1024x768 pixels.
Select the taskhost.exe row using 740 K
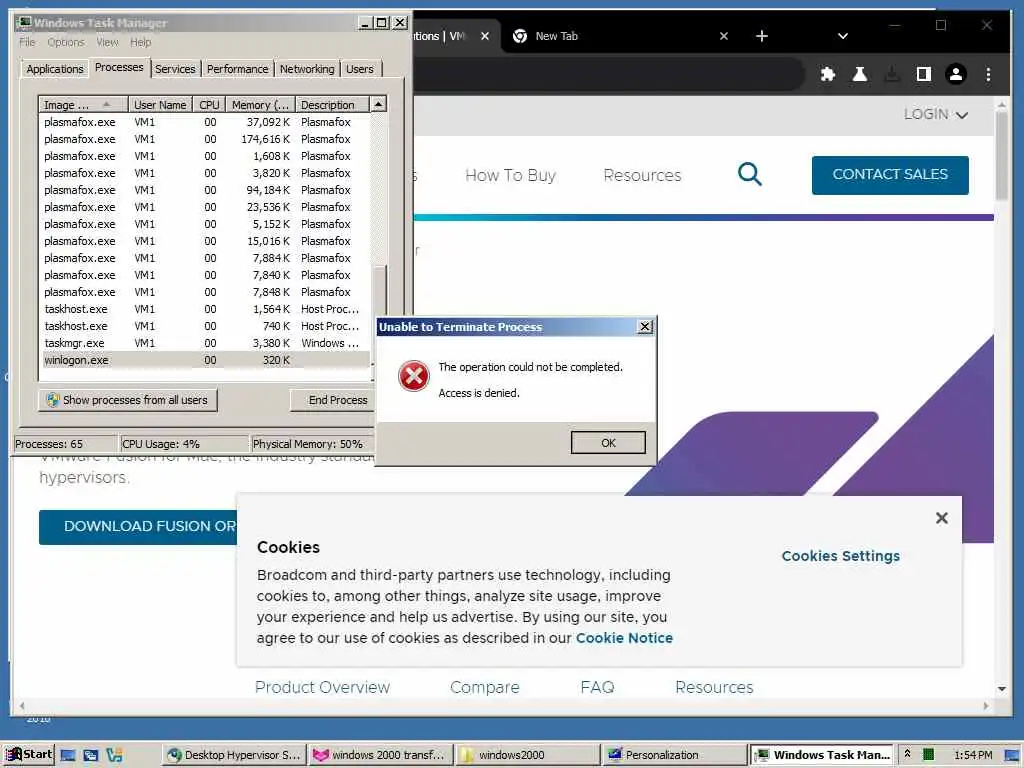point(205,326)
